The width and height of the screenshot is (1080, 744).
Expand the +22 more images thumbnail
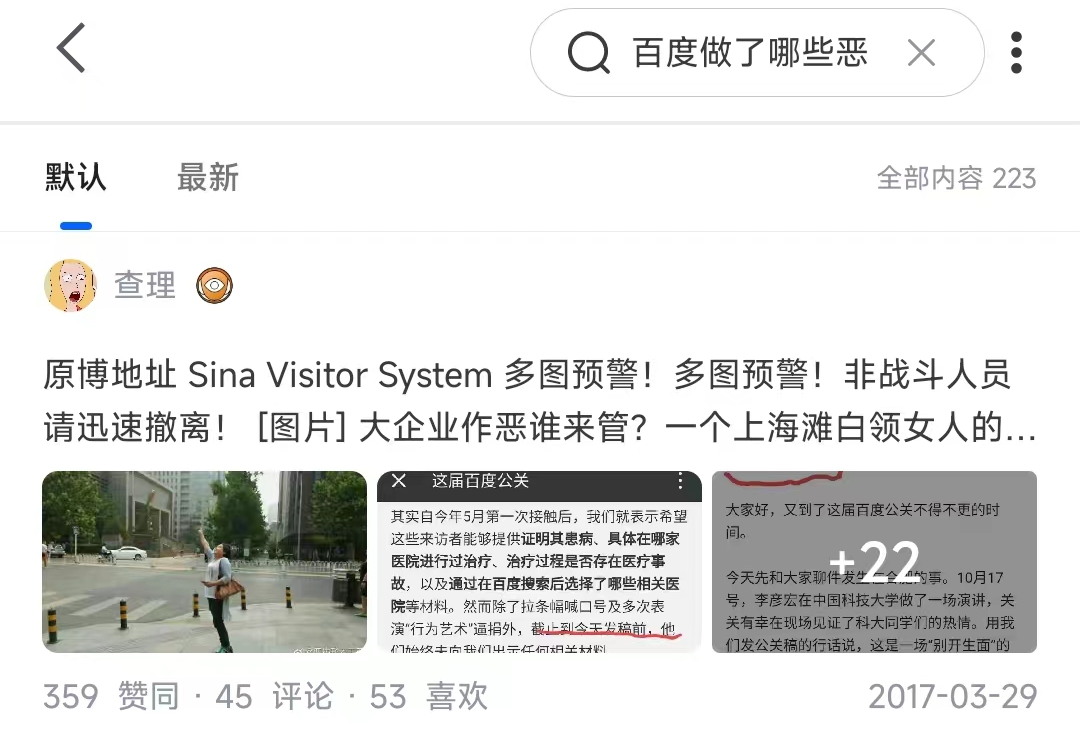click(x=874, y=561)
